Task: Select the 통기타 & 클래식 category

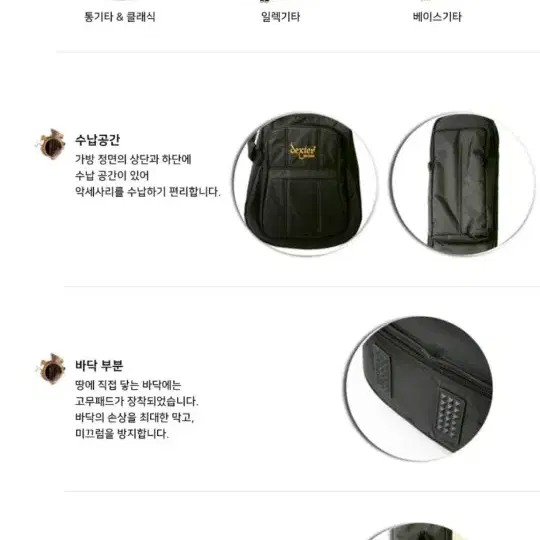Action: [120, 17]
